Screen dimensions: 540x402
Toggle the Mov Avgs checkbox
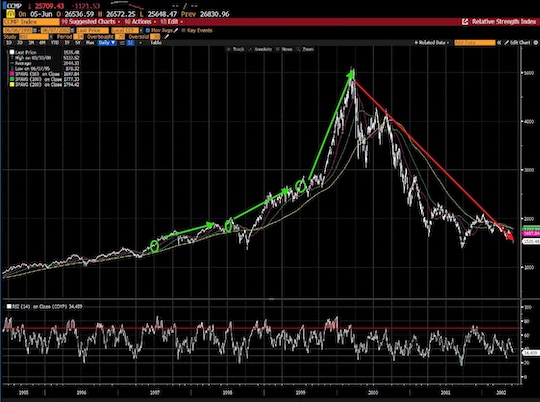(x=148, y=30)
